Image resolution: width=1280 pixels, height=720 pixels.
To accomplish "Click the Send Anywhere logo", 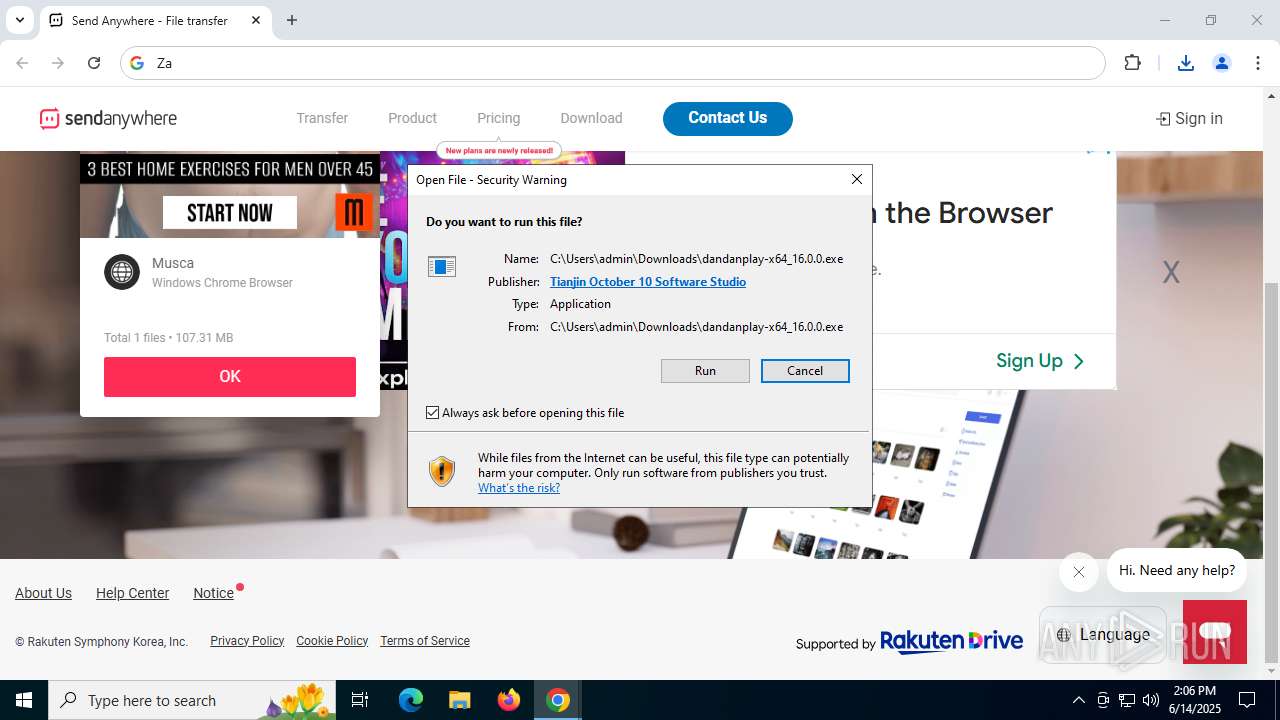I will [x=108, y=119].
